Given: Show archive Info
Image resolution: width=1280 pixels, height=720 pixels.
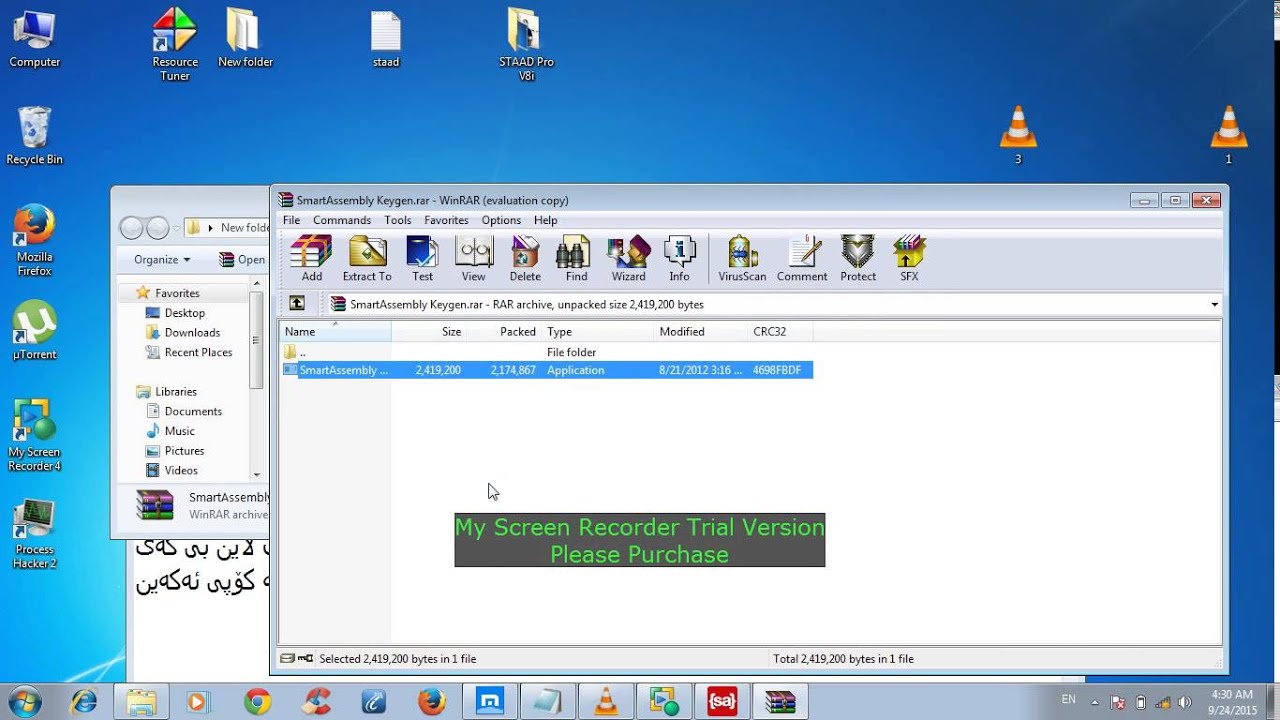Looking at the screenshot, I should click(x=679, y=259).
